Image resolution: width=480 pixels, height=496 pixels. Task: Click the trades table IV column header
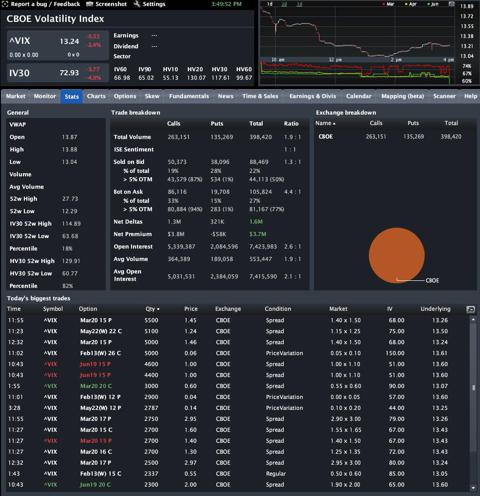pyautogui.click(x=389, y=309)
